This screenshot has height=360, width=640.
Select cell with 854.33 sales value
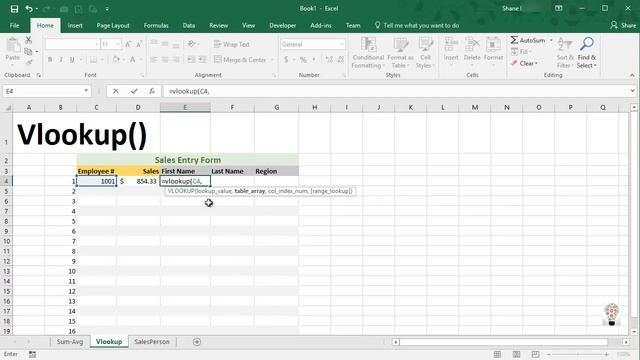(x=138, y=181)
